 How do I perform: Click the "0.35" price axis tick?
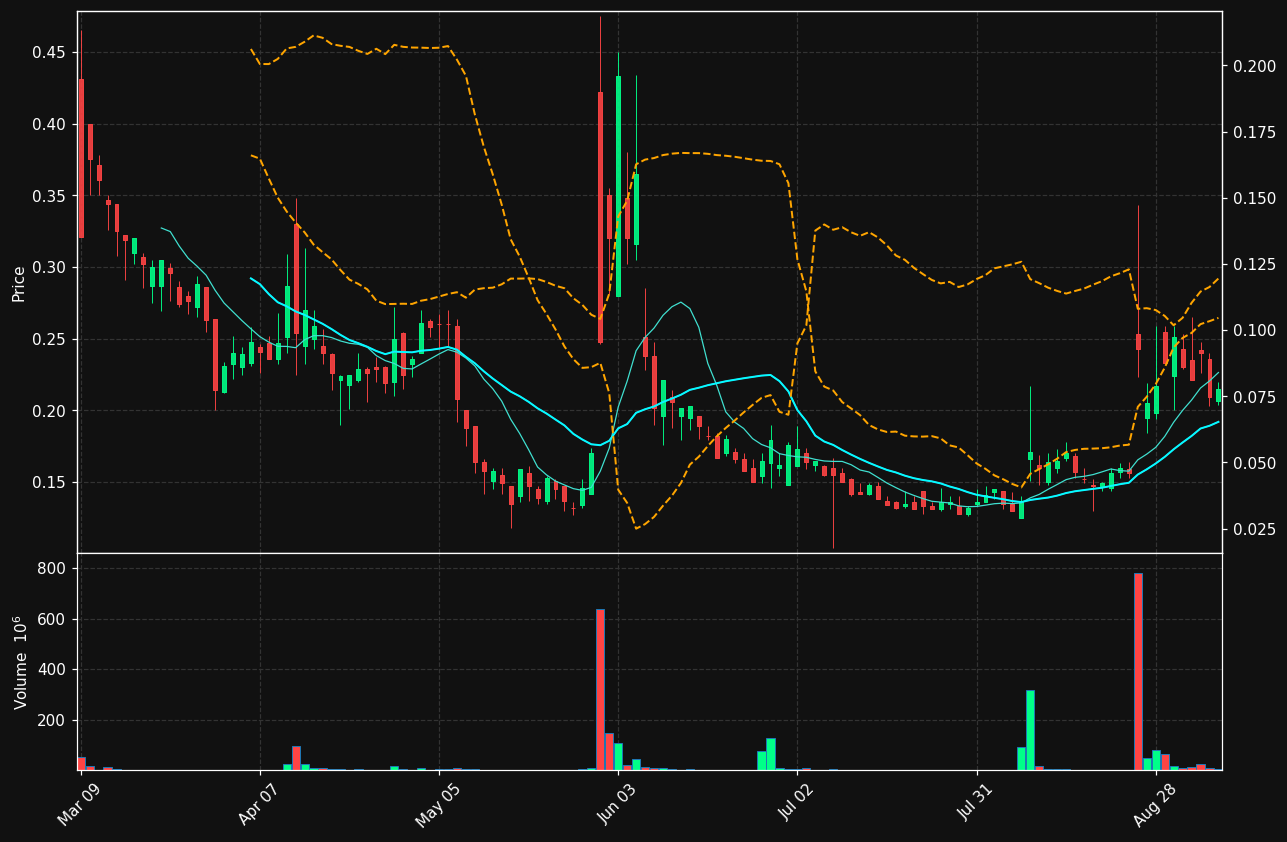coord(50,196)
